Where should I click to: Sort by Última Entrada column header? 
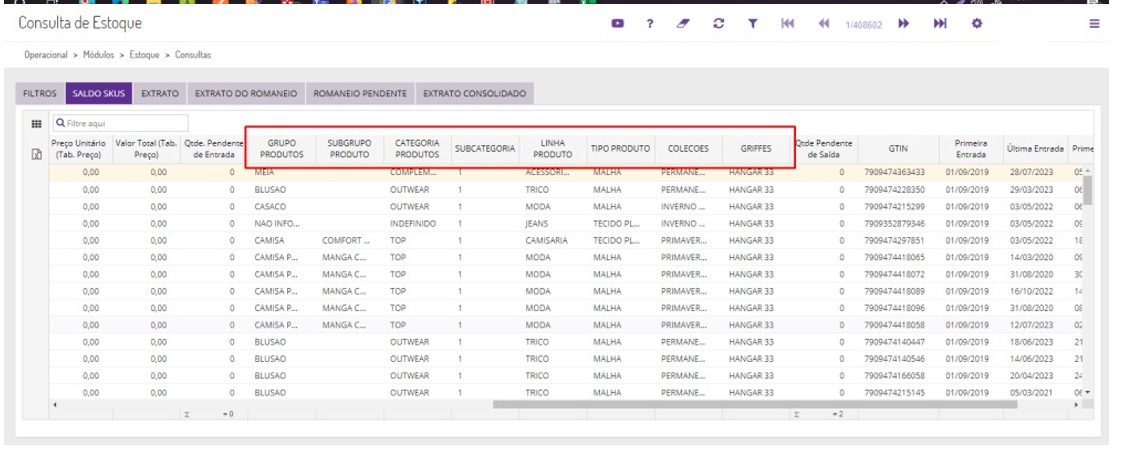[1035, 149]
